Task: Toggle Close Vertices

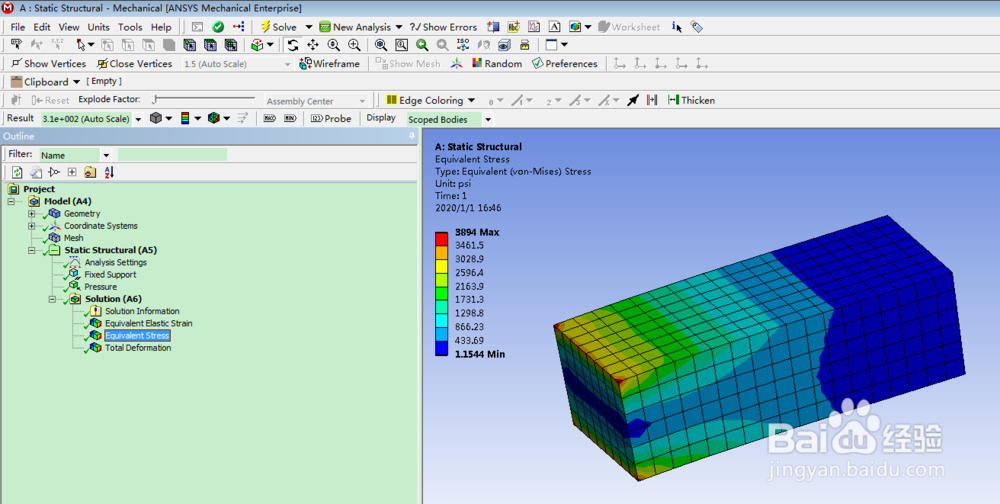Action: tap(135, 64)
